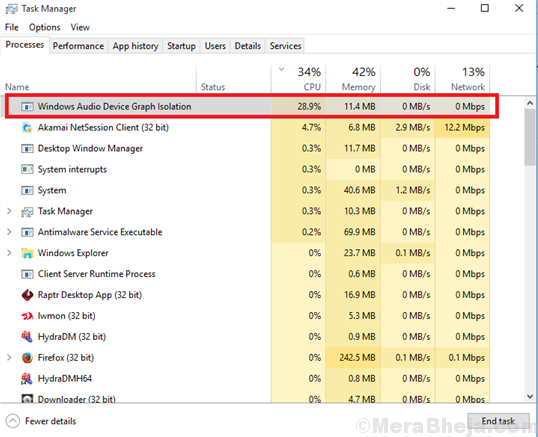Open the Options menu
538x437 pixels.
point(45,27)
